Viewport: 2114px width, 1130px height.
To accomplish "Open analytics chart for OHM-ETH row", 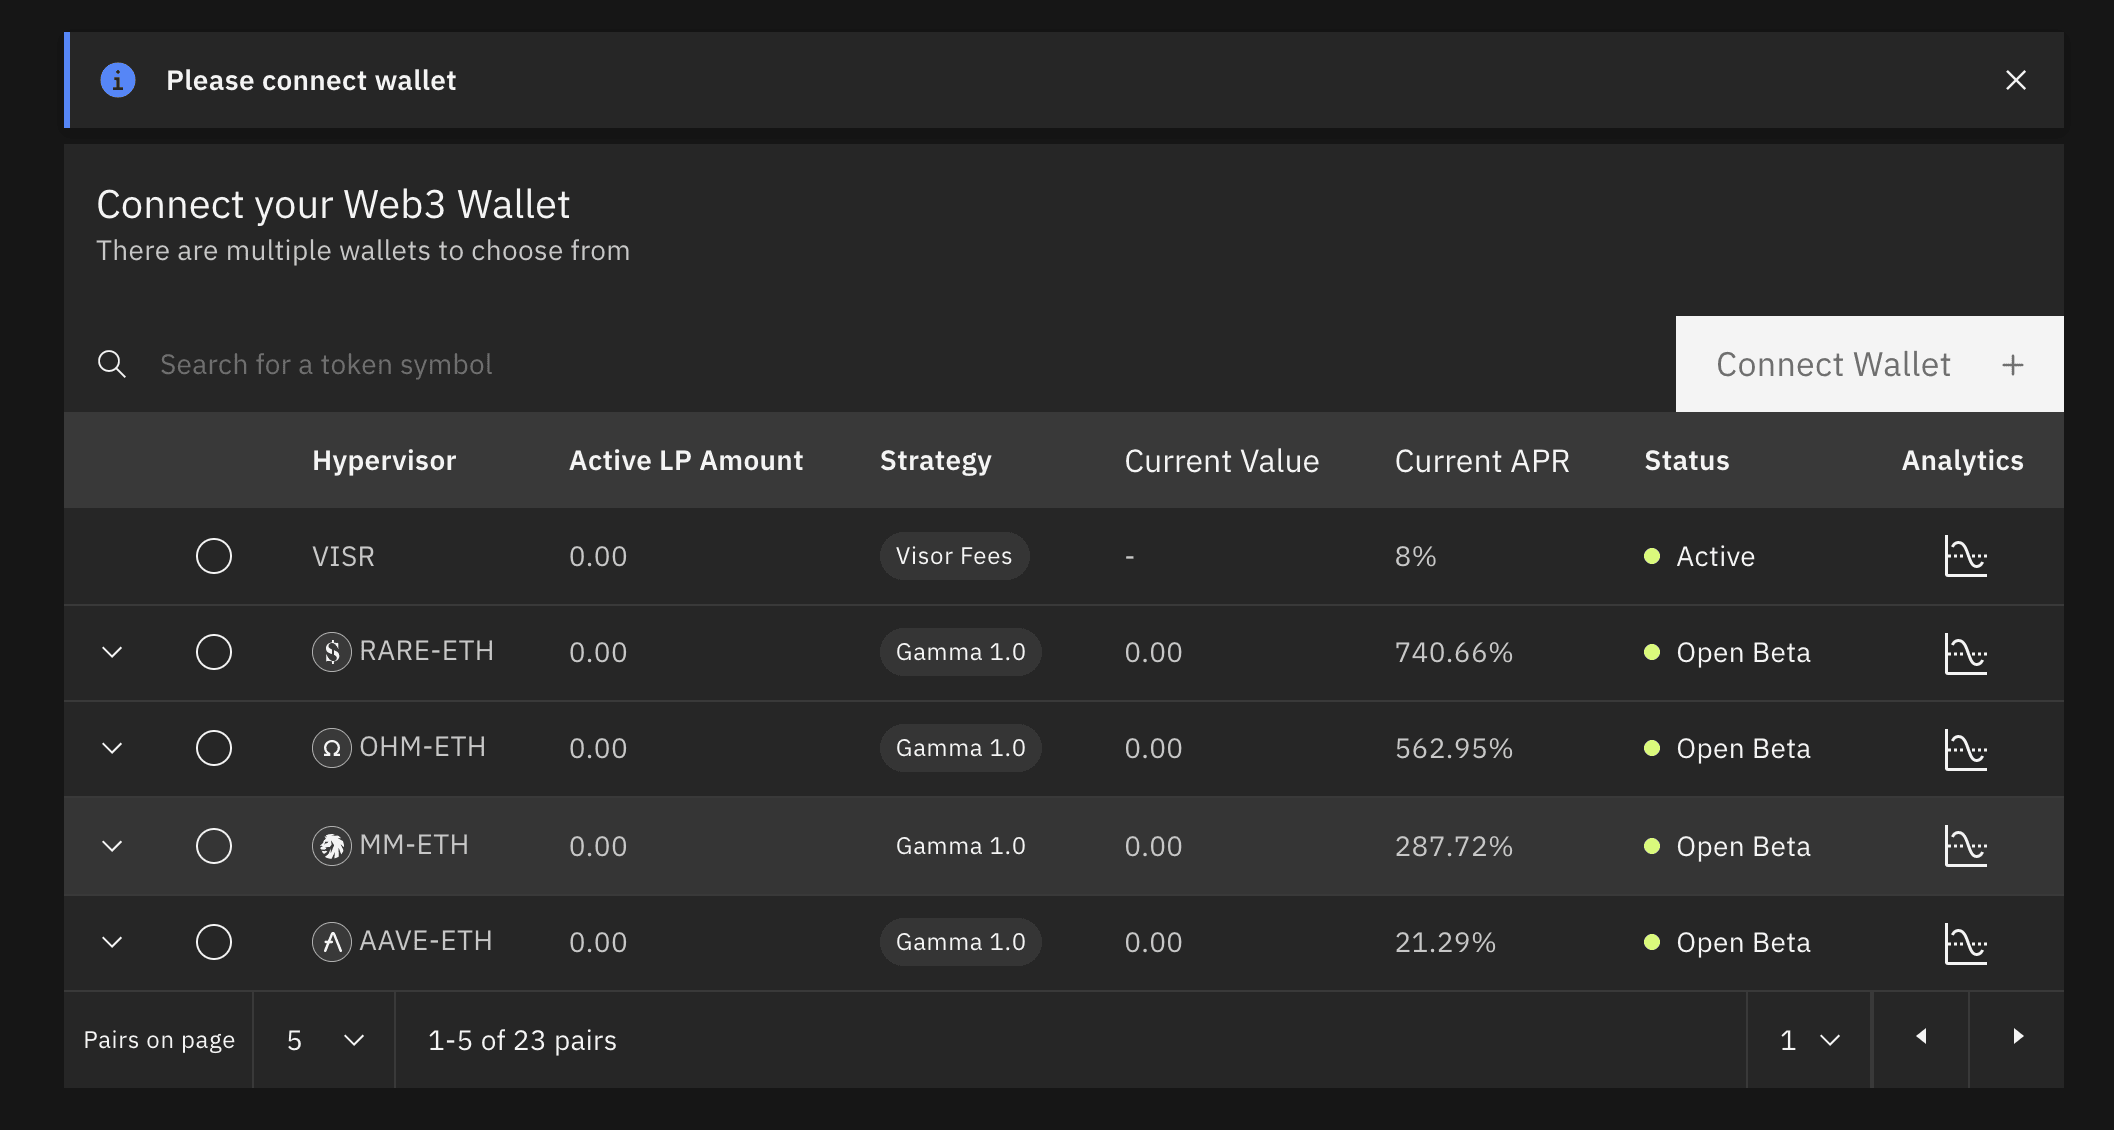I will [1965, 749].
